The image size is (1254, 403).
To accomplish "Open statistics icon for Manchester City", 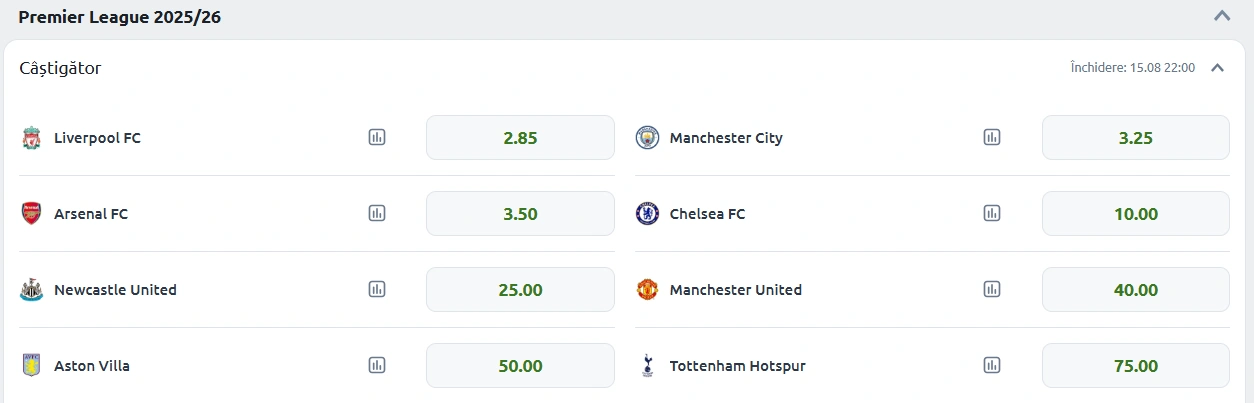I will coord(992,137).
